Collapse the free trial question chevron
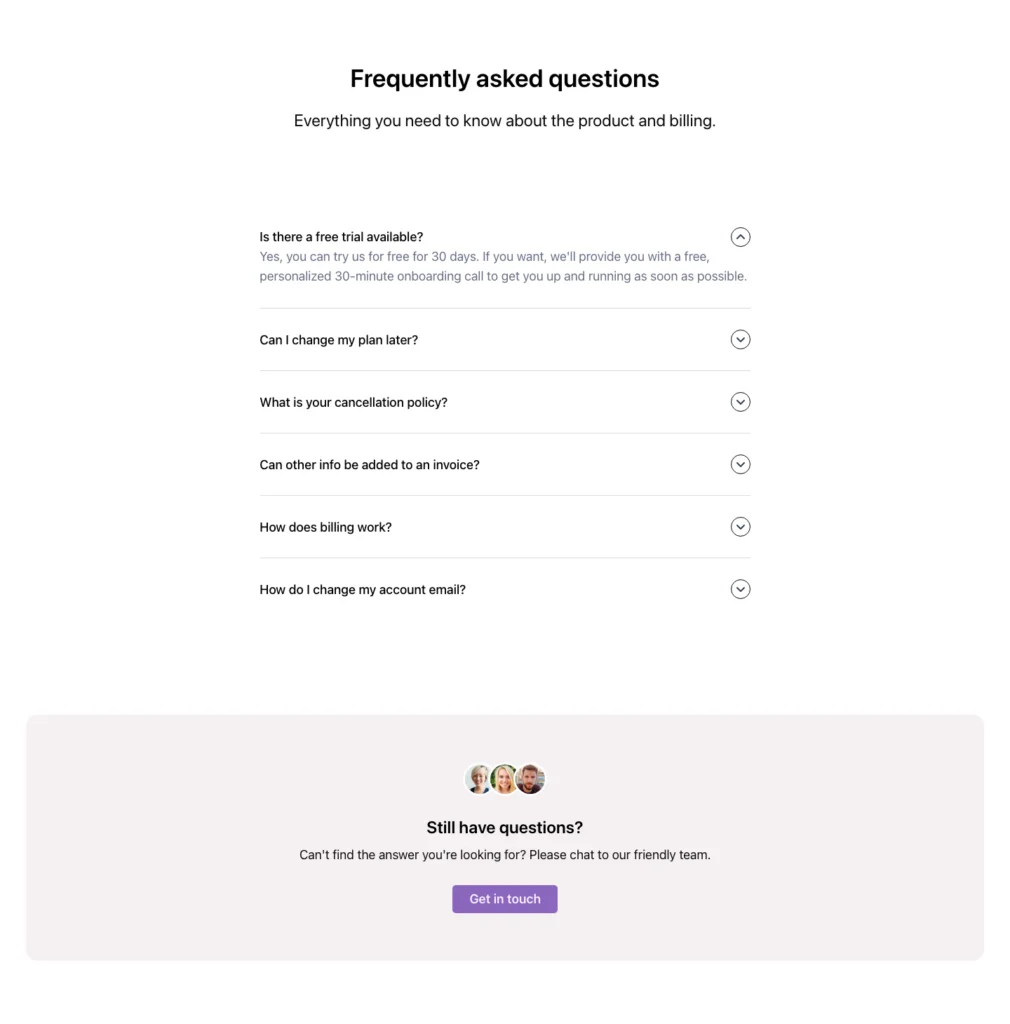The width and height of the screenshot is (1010, 1024). pos(740,237)
